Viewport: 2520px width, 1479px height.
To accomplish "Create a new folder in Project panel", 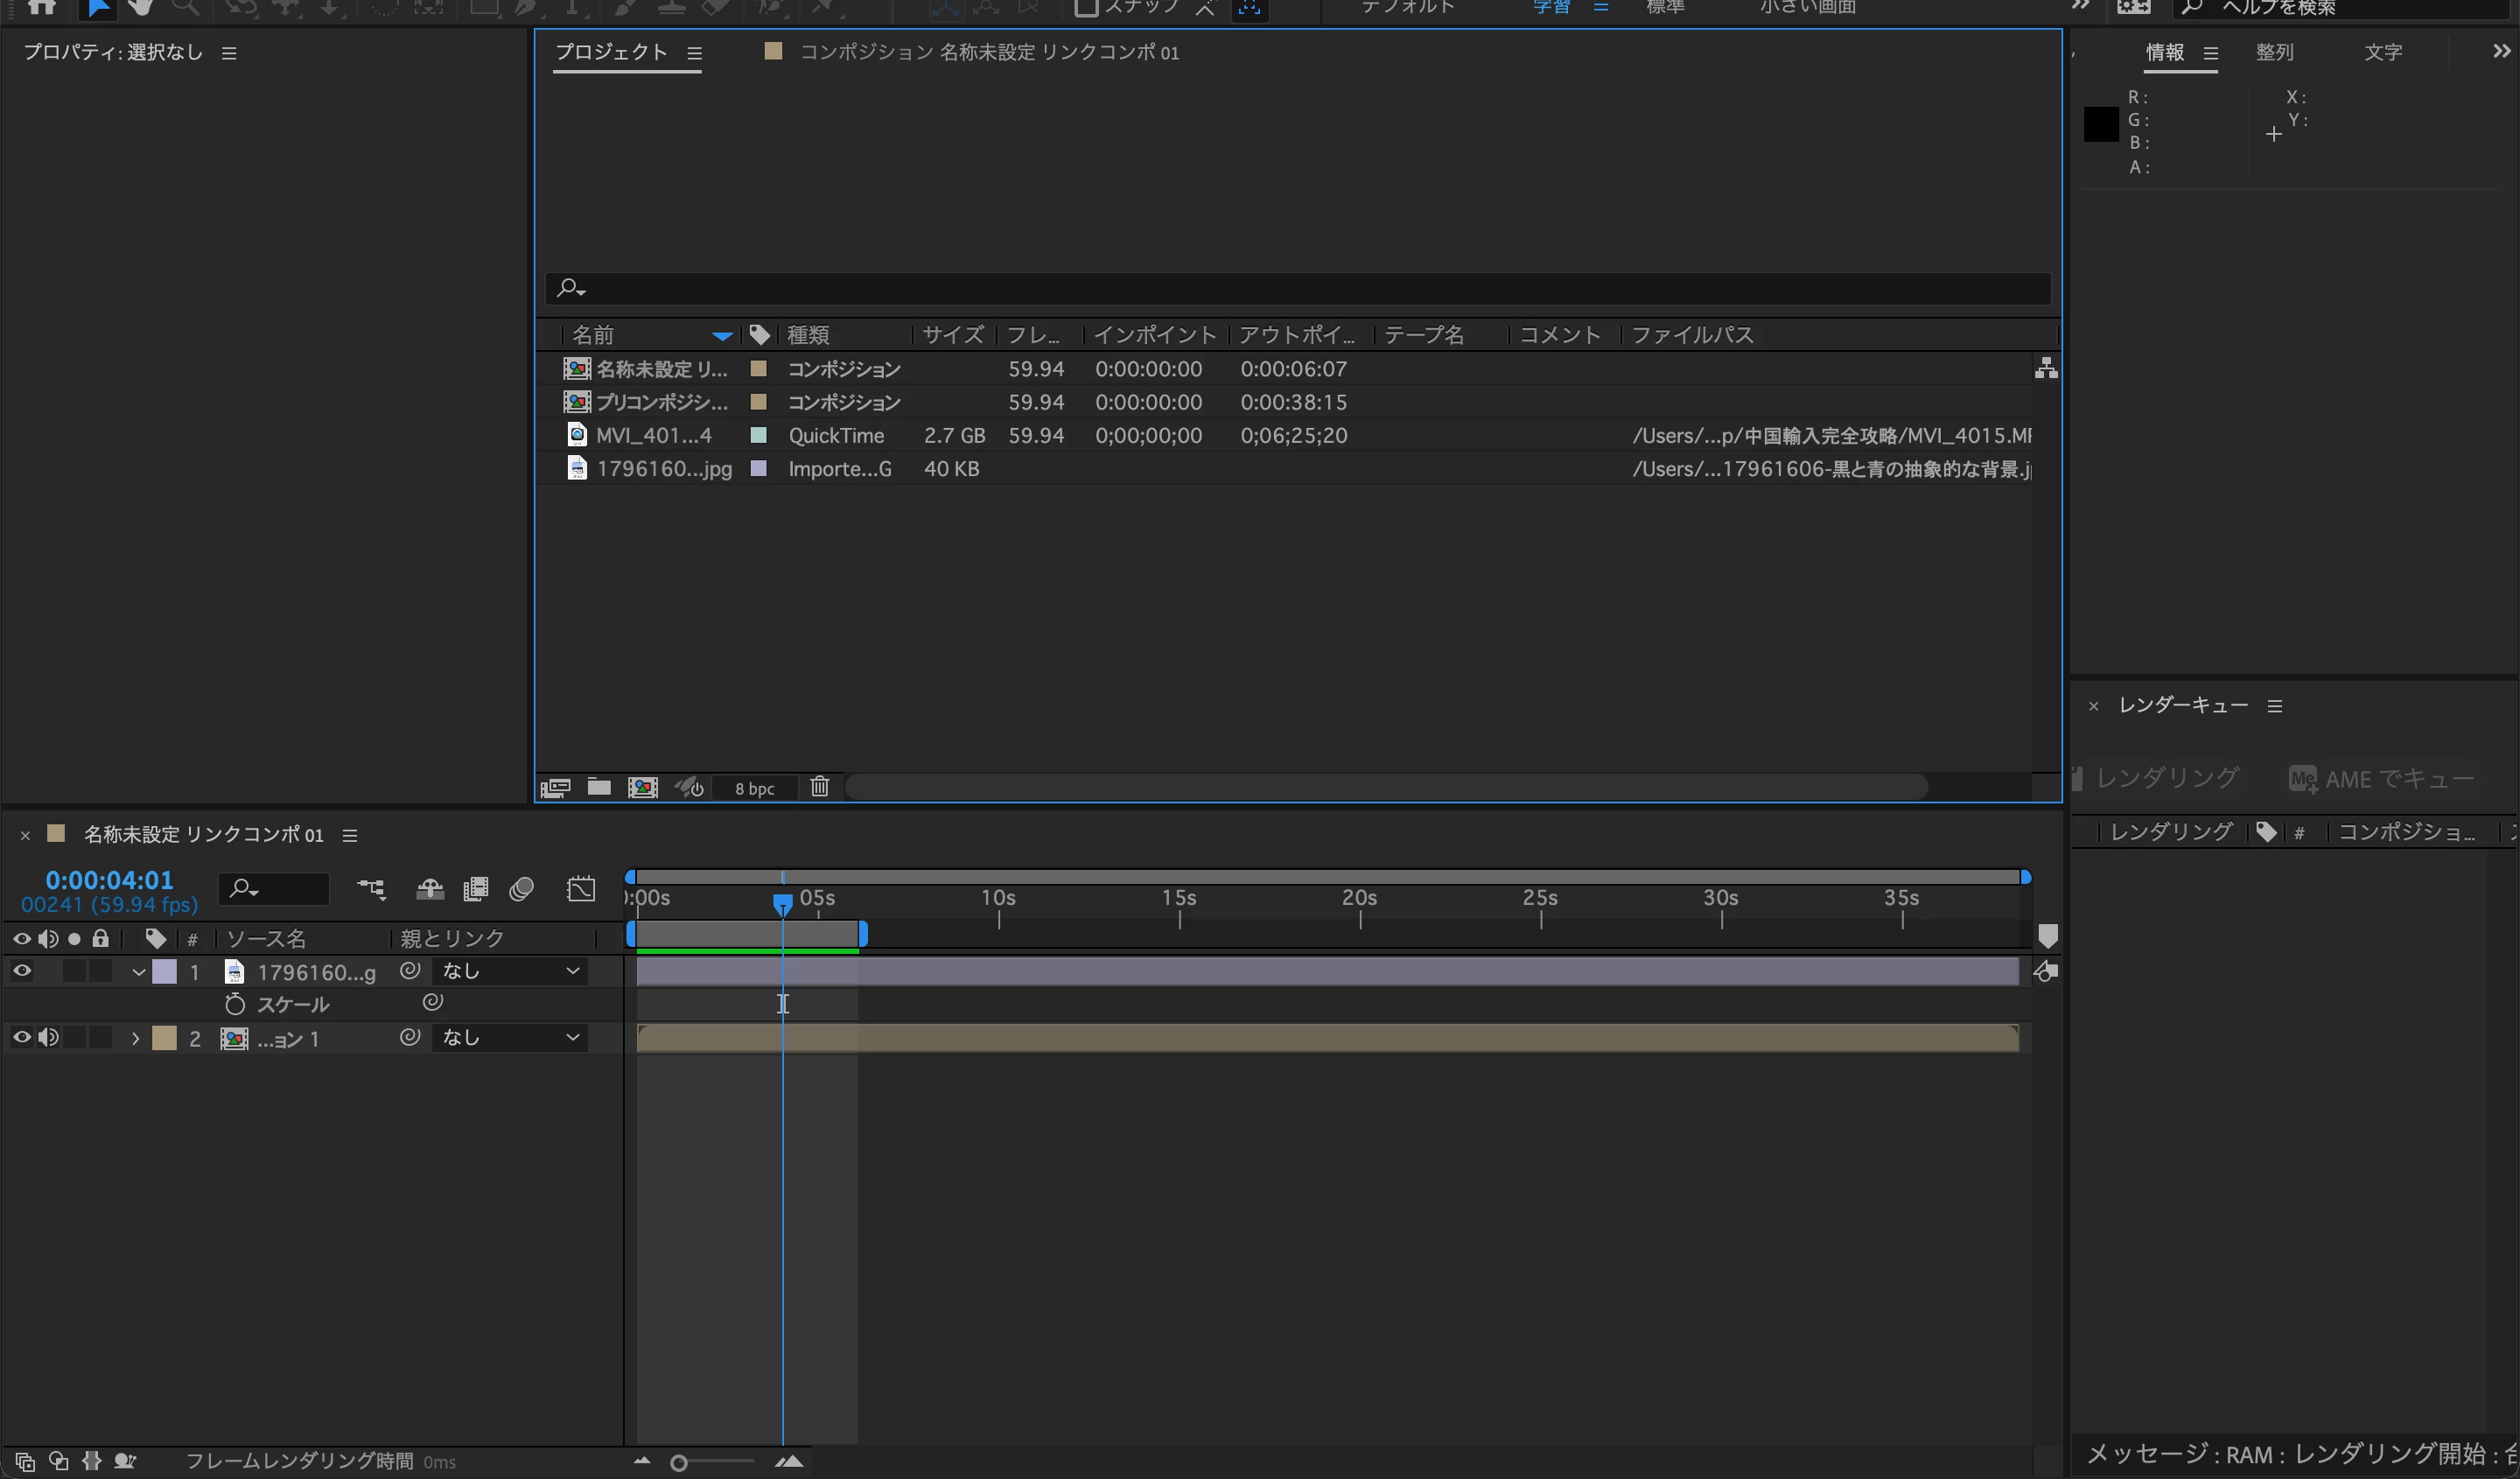I will pyautogui.click(x=599, y=787).
